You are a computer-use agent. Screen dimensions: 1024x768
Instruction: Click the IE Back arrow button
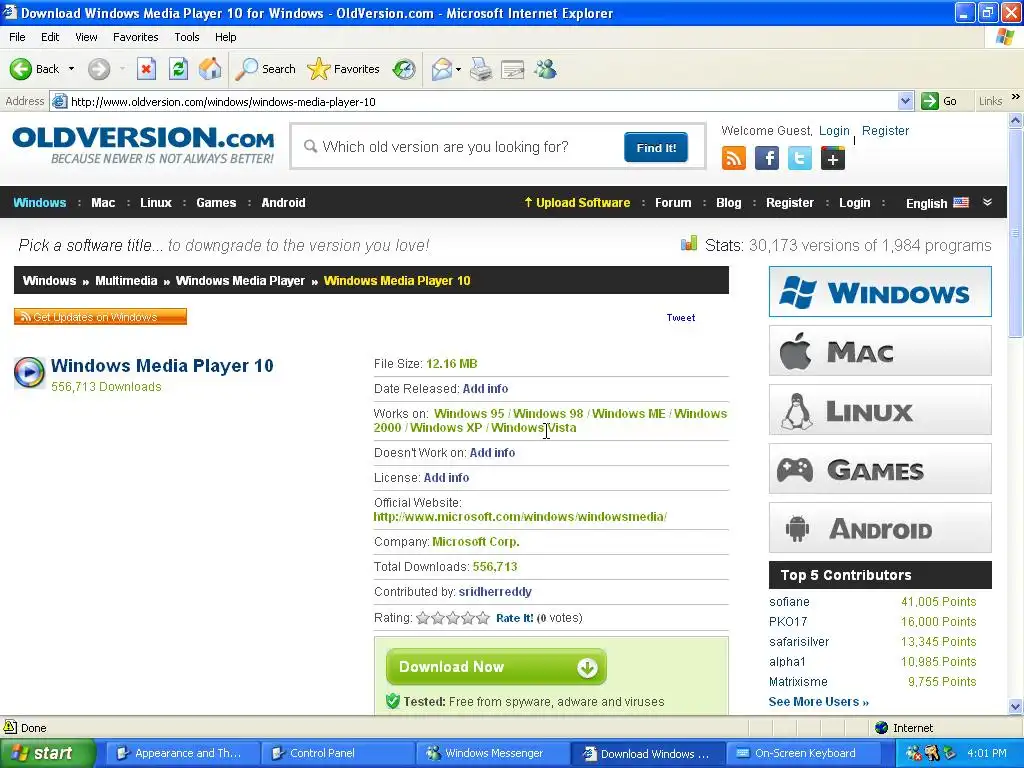click(x=21, y=69)
